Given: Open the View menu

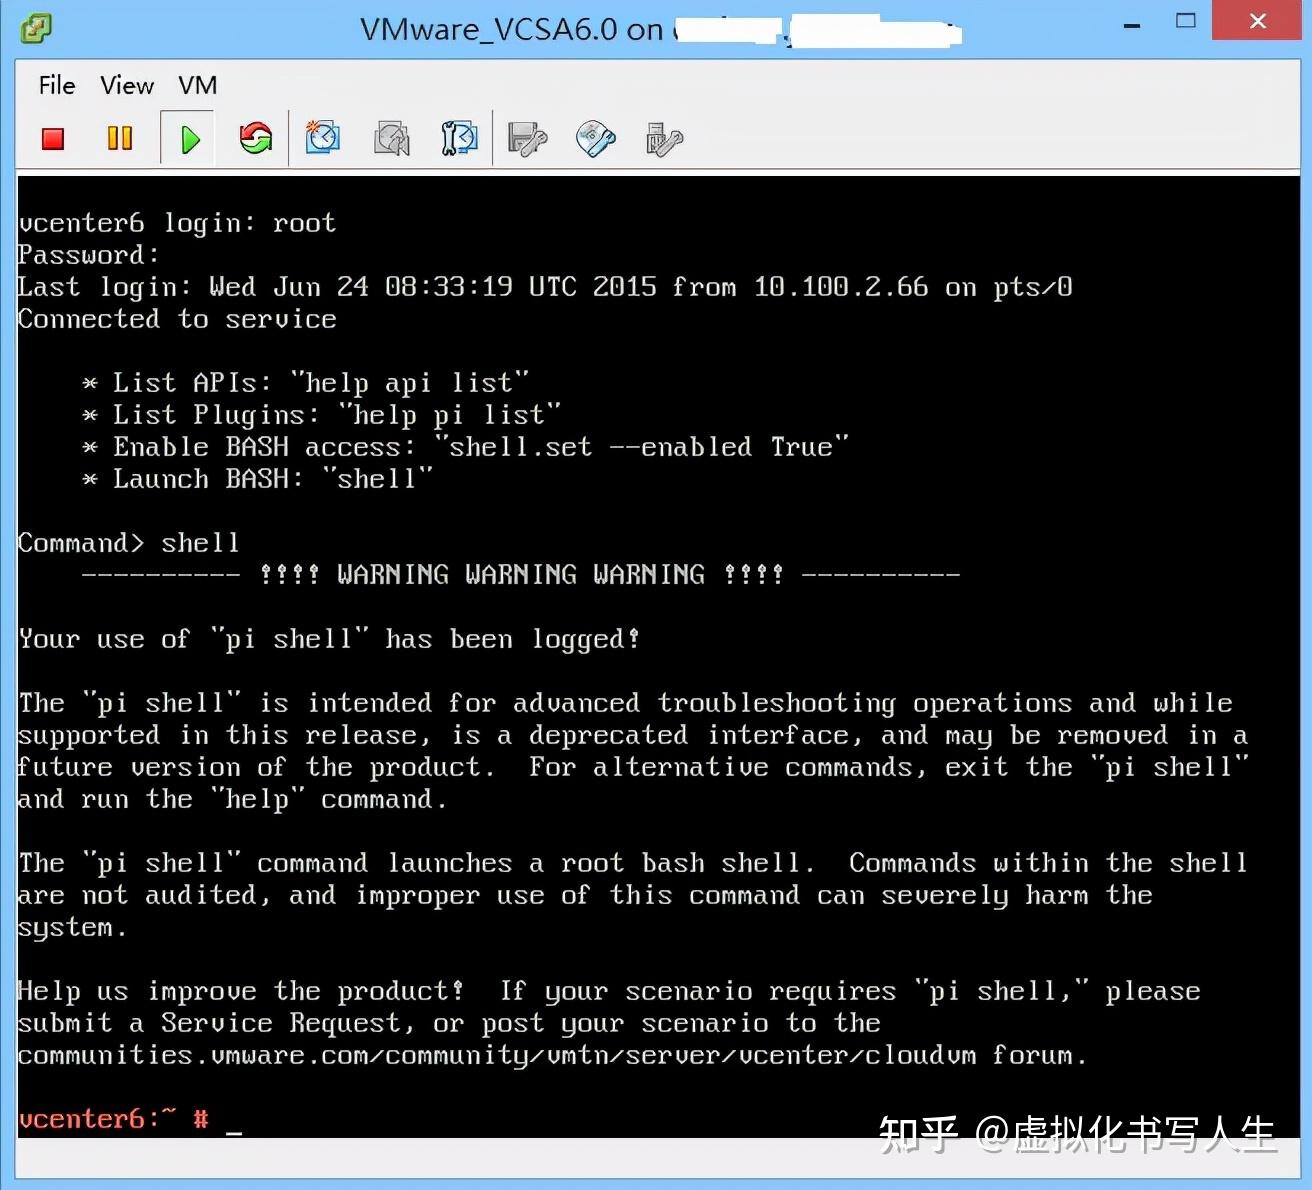Looking at the screenshot, I should (126, 85).
